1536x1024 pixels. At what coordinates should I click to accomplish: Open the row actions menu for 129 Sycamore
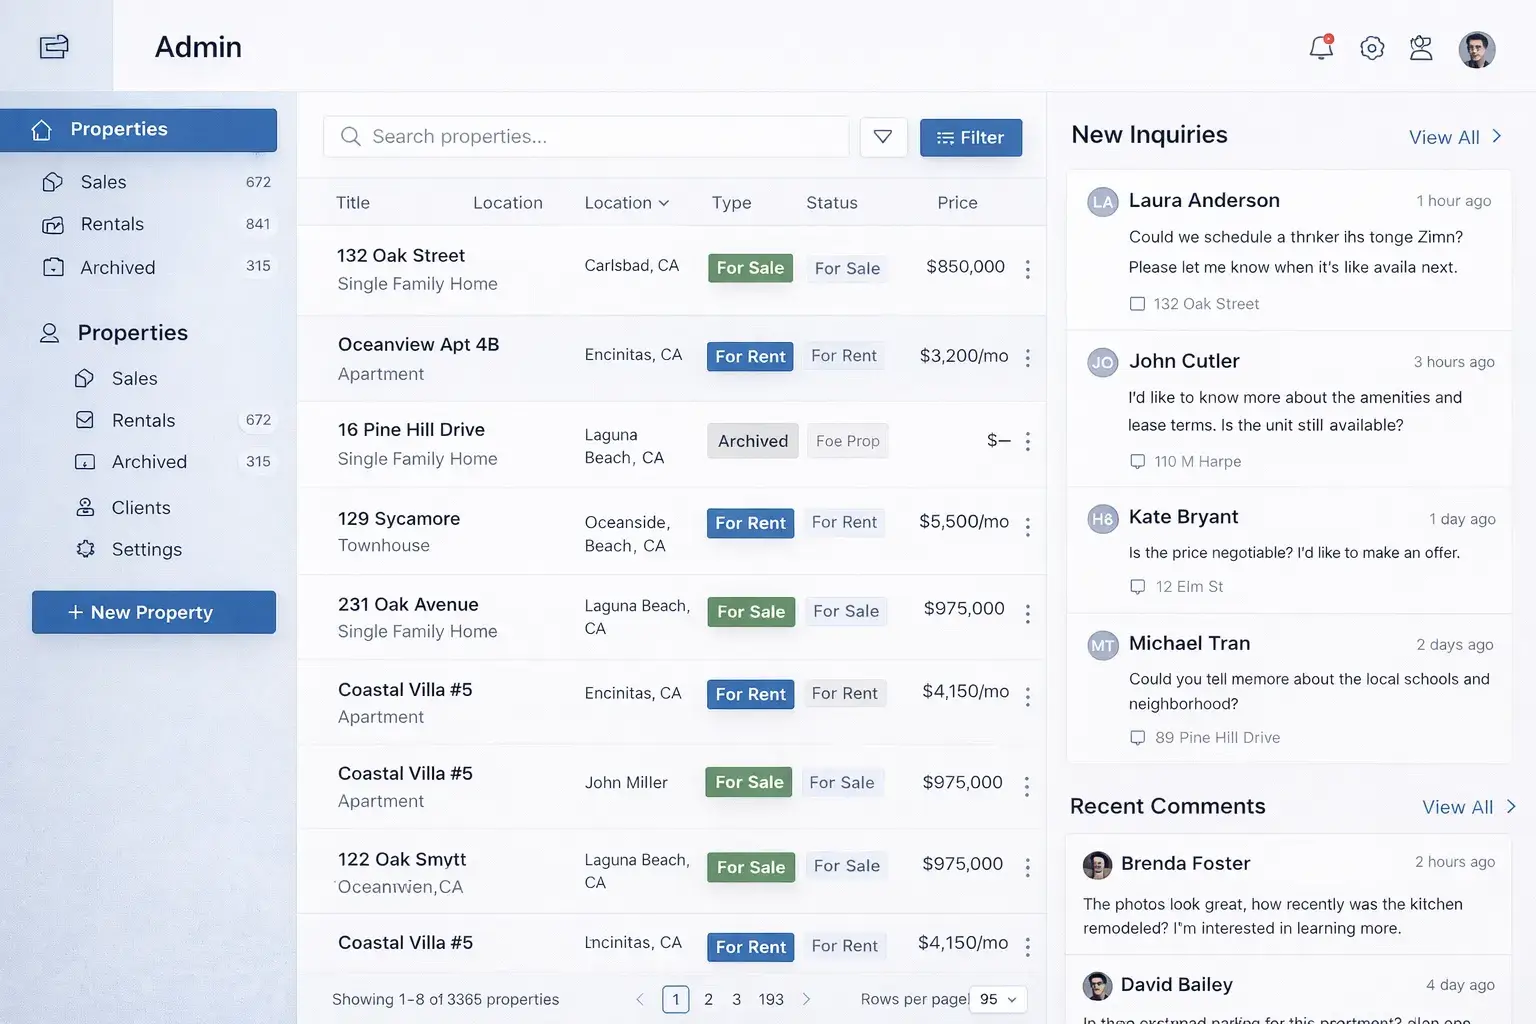click(1028, 525)
